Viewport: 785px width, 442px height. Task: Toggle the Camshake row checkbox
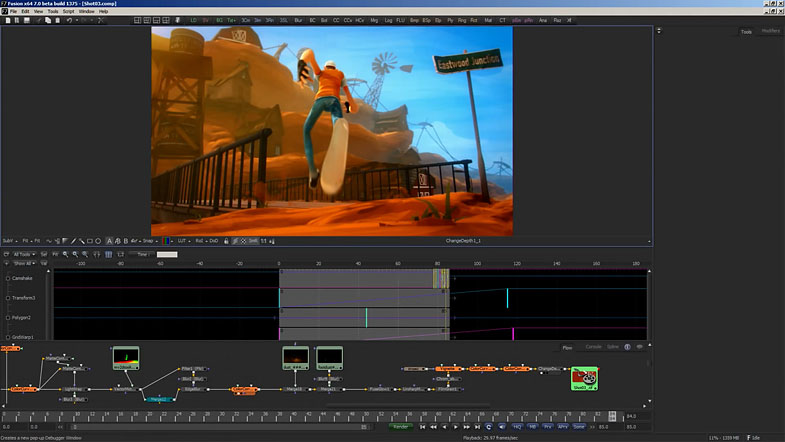click(x=8, y=279)
